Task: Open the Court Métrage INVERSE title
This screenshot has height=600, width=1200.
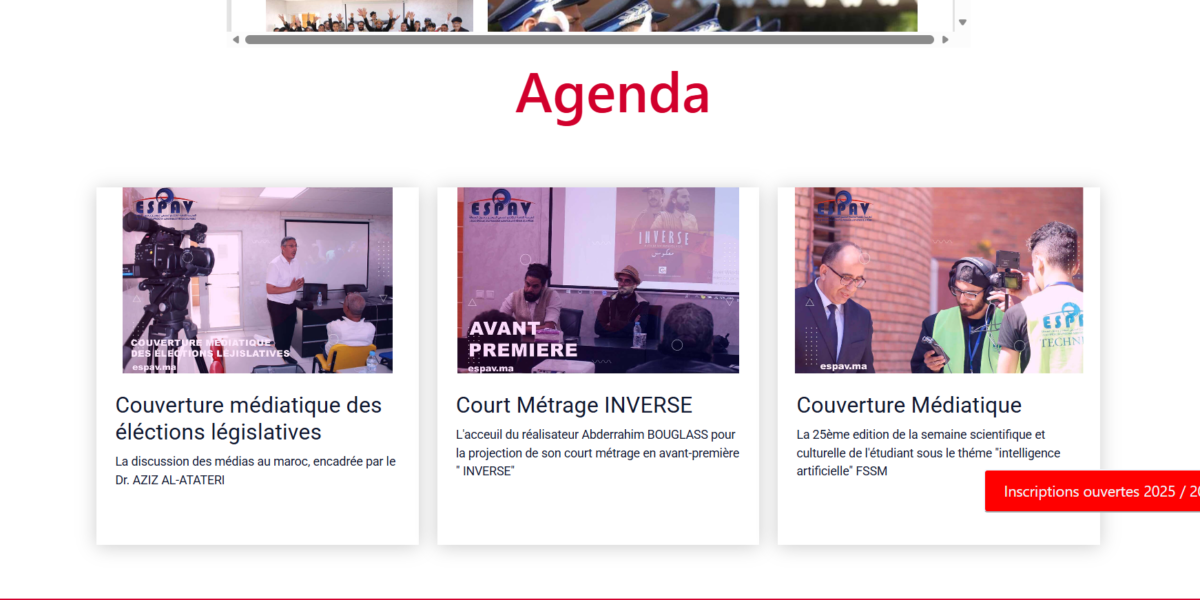Action: pyautogui.click(x=574, y=405)
